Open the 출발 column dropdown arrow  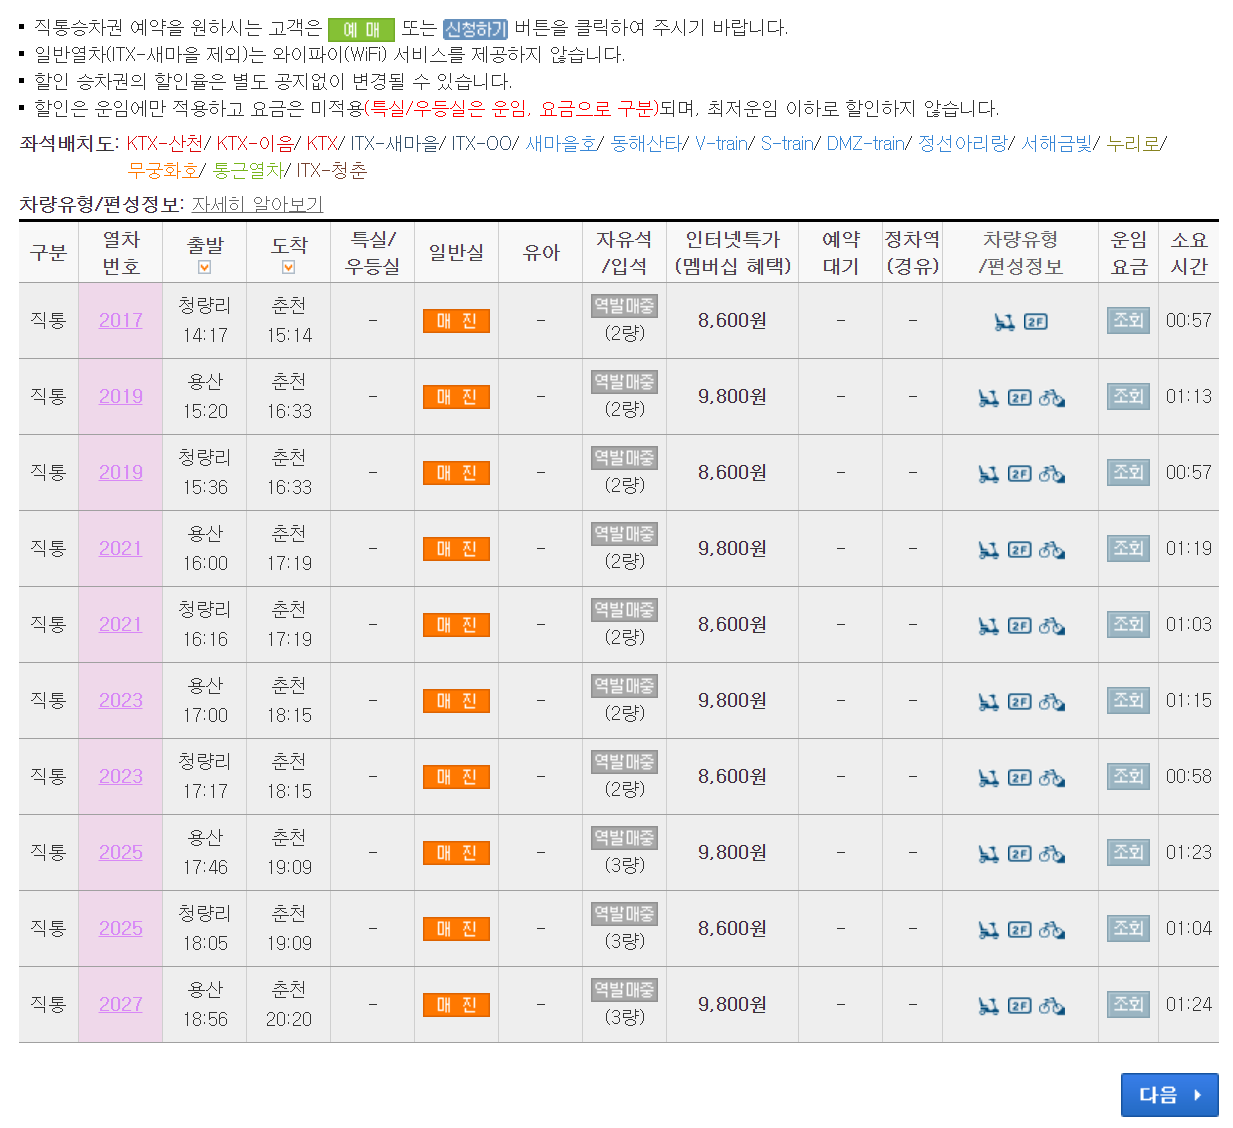point(204,267)
